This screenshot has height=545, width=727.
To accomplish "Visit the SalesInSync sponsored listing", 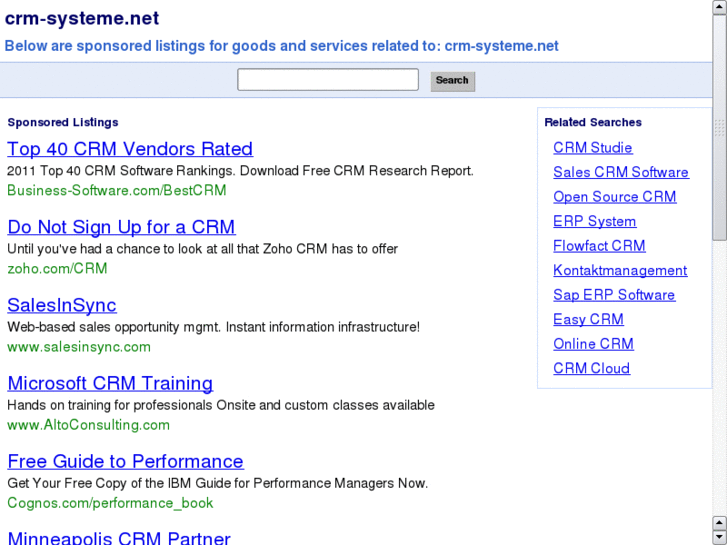I will coord(62,305).
